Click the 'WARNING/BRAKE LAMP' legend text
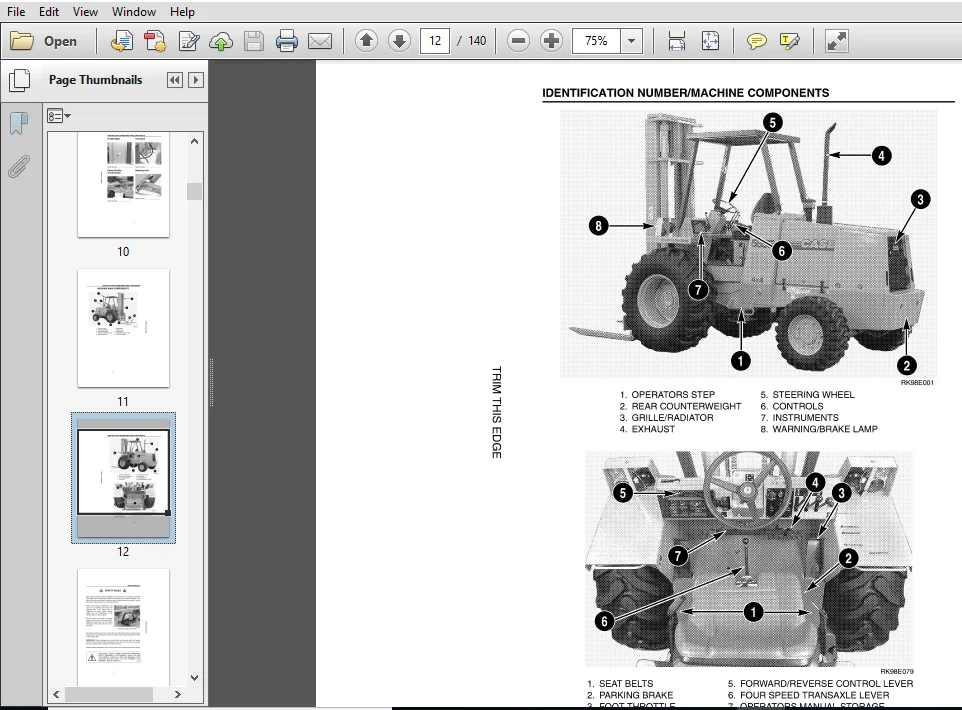 coord(825,430)
